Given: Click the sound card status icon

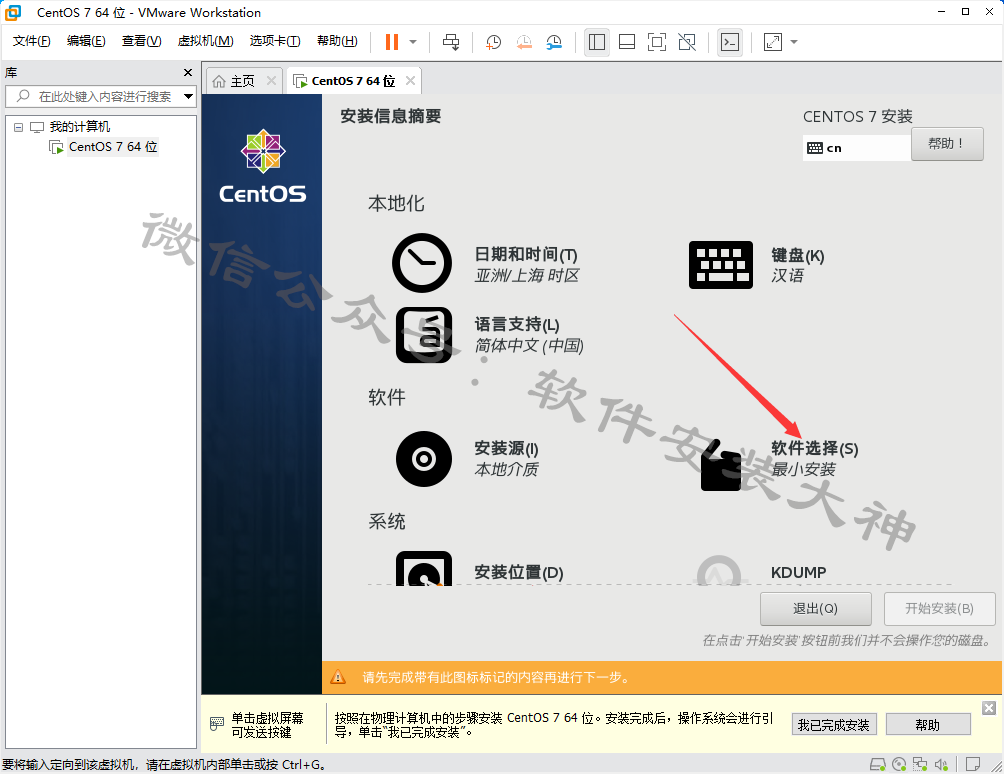Looking at the screenshot, I should [x=941, y=764].
